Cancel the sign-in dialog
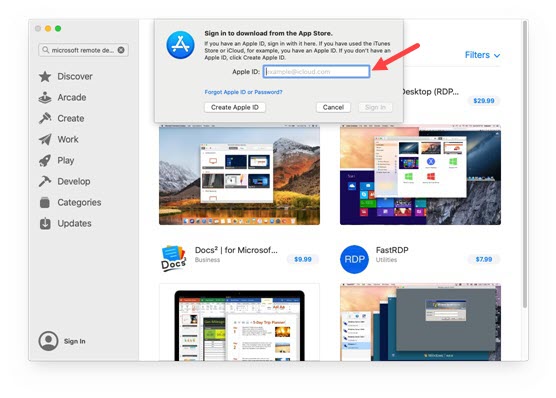556x398 pixels. coord(333,107)
